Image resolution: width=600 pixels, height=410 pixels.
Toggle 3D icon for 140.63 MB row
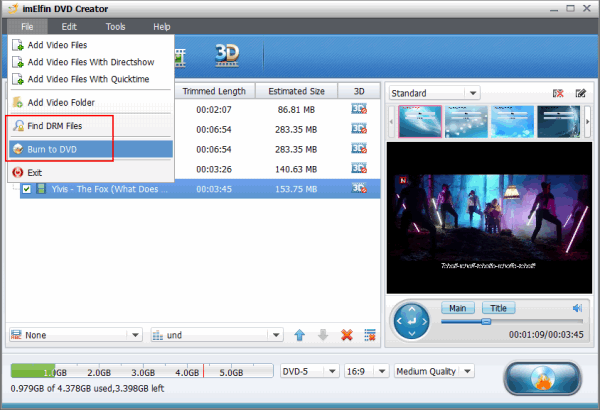[x=359, y=169]
